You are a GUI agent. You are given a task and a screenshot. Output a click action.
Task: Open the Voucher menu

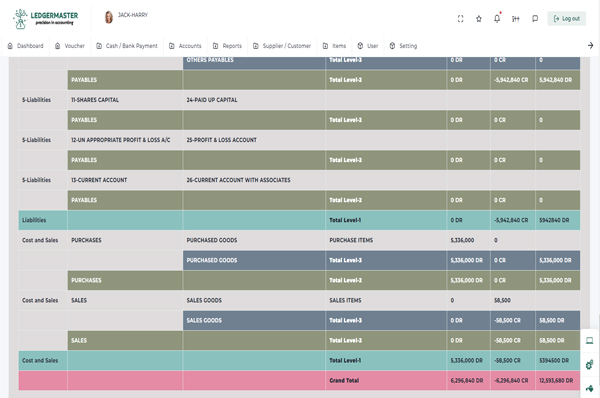click(70, 46)
